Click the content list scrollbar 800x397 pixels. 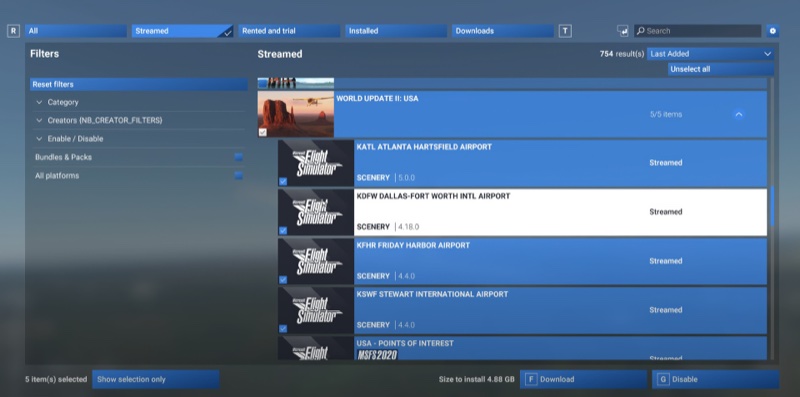pyautogui.click(x=772, y=207)
